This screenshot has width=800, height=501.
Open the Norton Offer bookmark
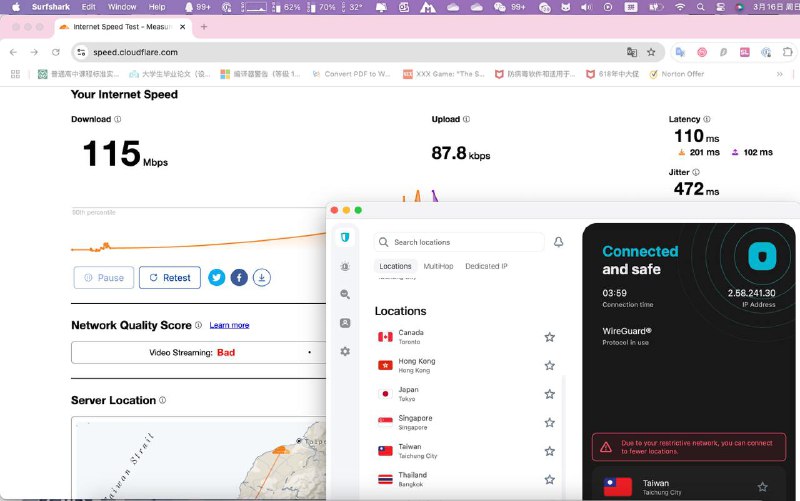(x=677, y=74)
